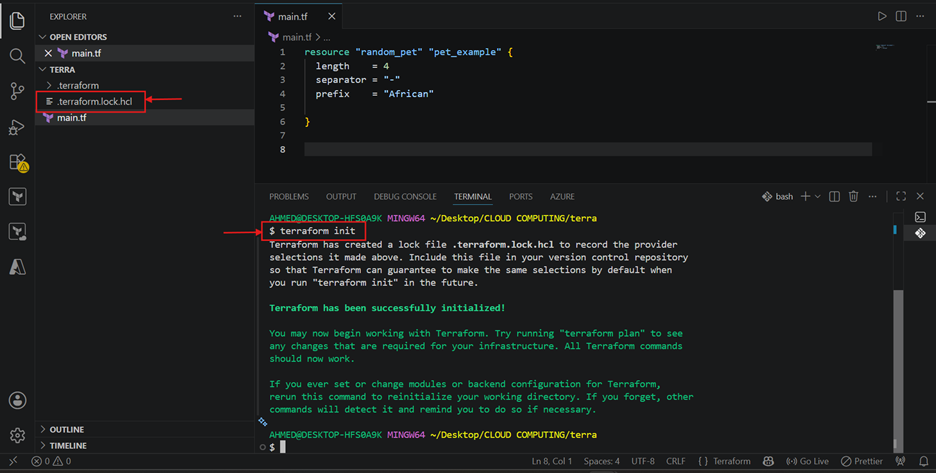
Task: Open Manage settings gear icon
Action: [x=17, y=435]
